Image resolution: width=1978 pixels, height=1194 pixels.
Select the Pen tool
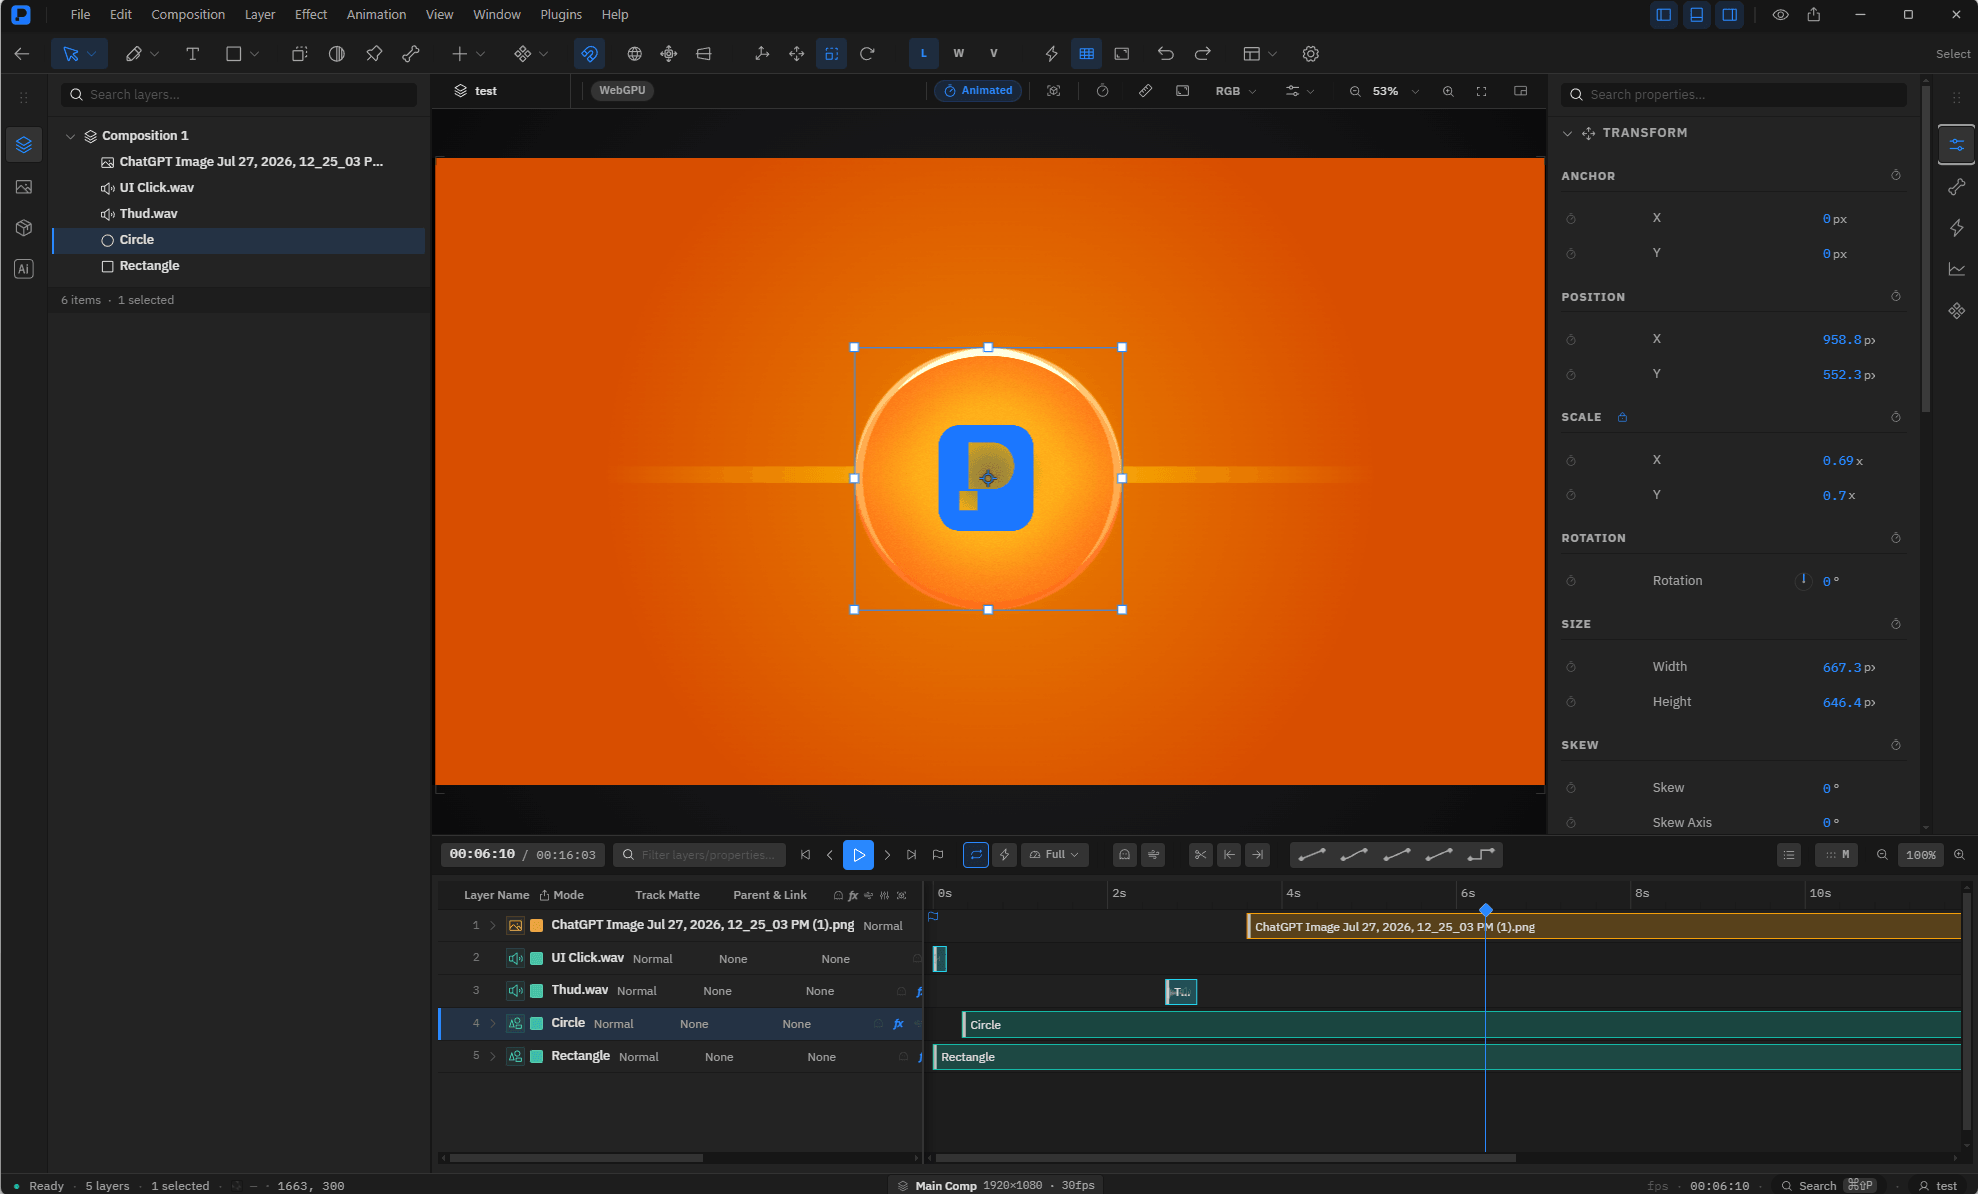[x=133, y=54]
